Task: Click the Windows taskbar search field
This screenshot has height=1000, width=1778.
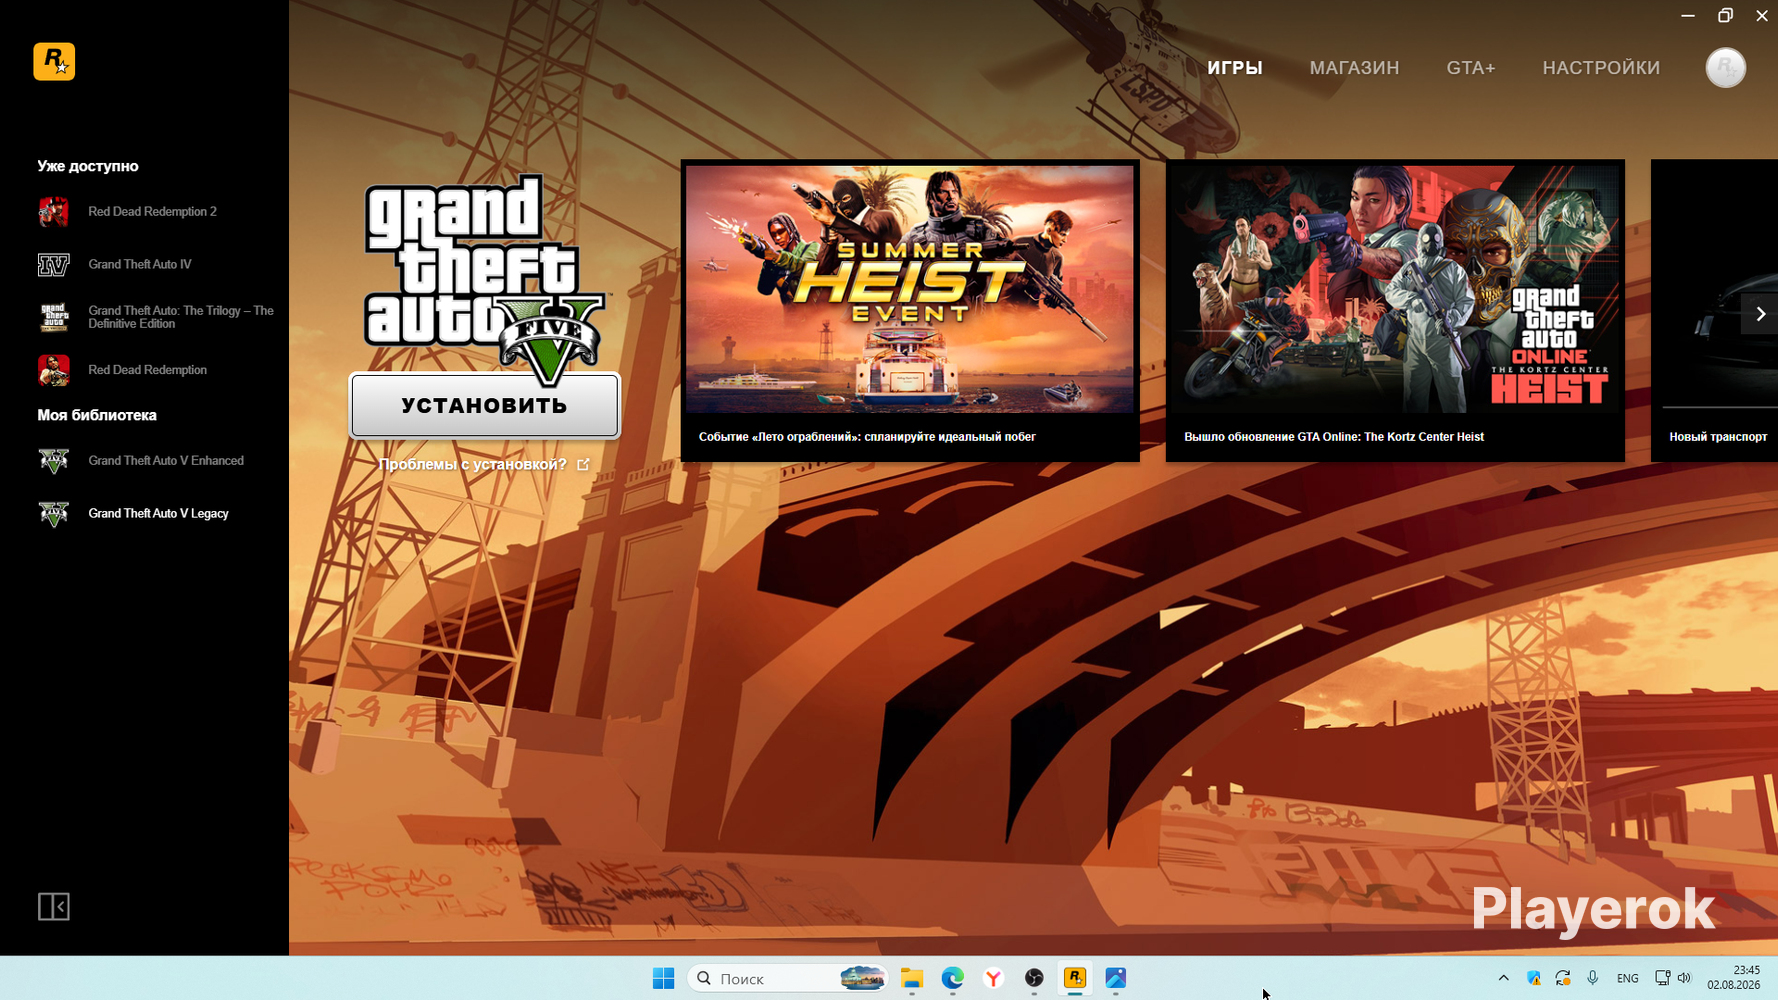Action: [788, 978]
